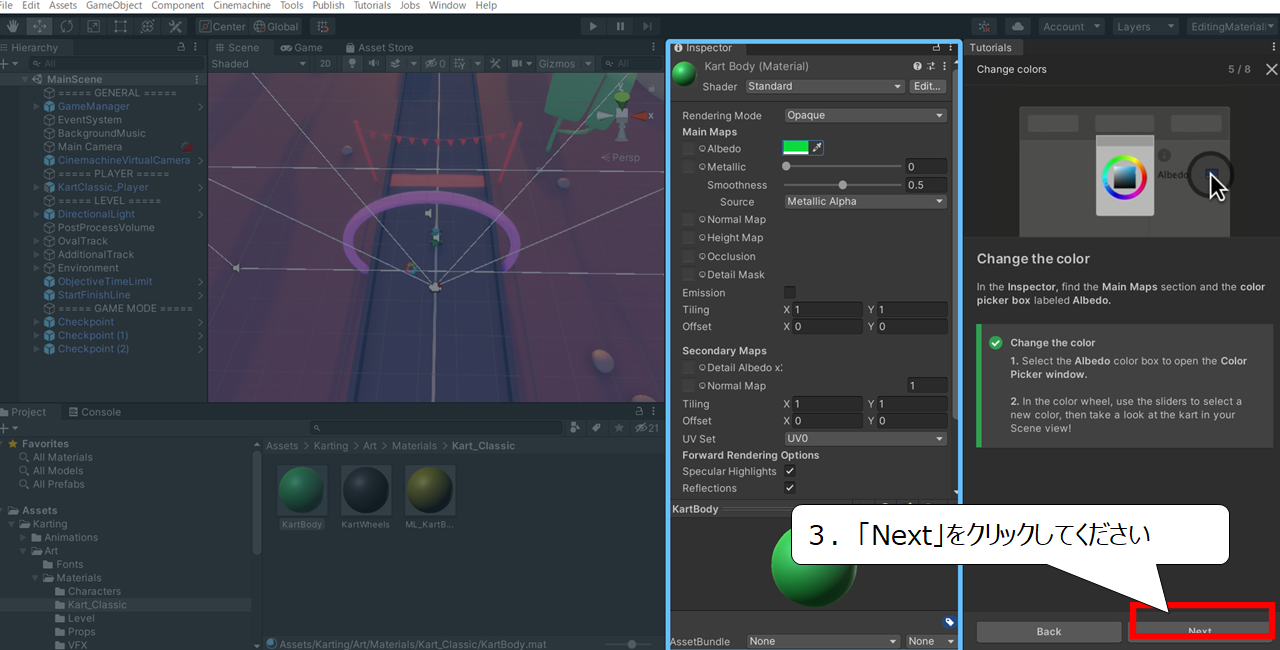Viewport: 1280px width, 650px height.
Task: Adjust the Smoothness slider
Action: (x=843, y=185)
